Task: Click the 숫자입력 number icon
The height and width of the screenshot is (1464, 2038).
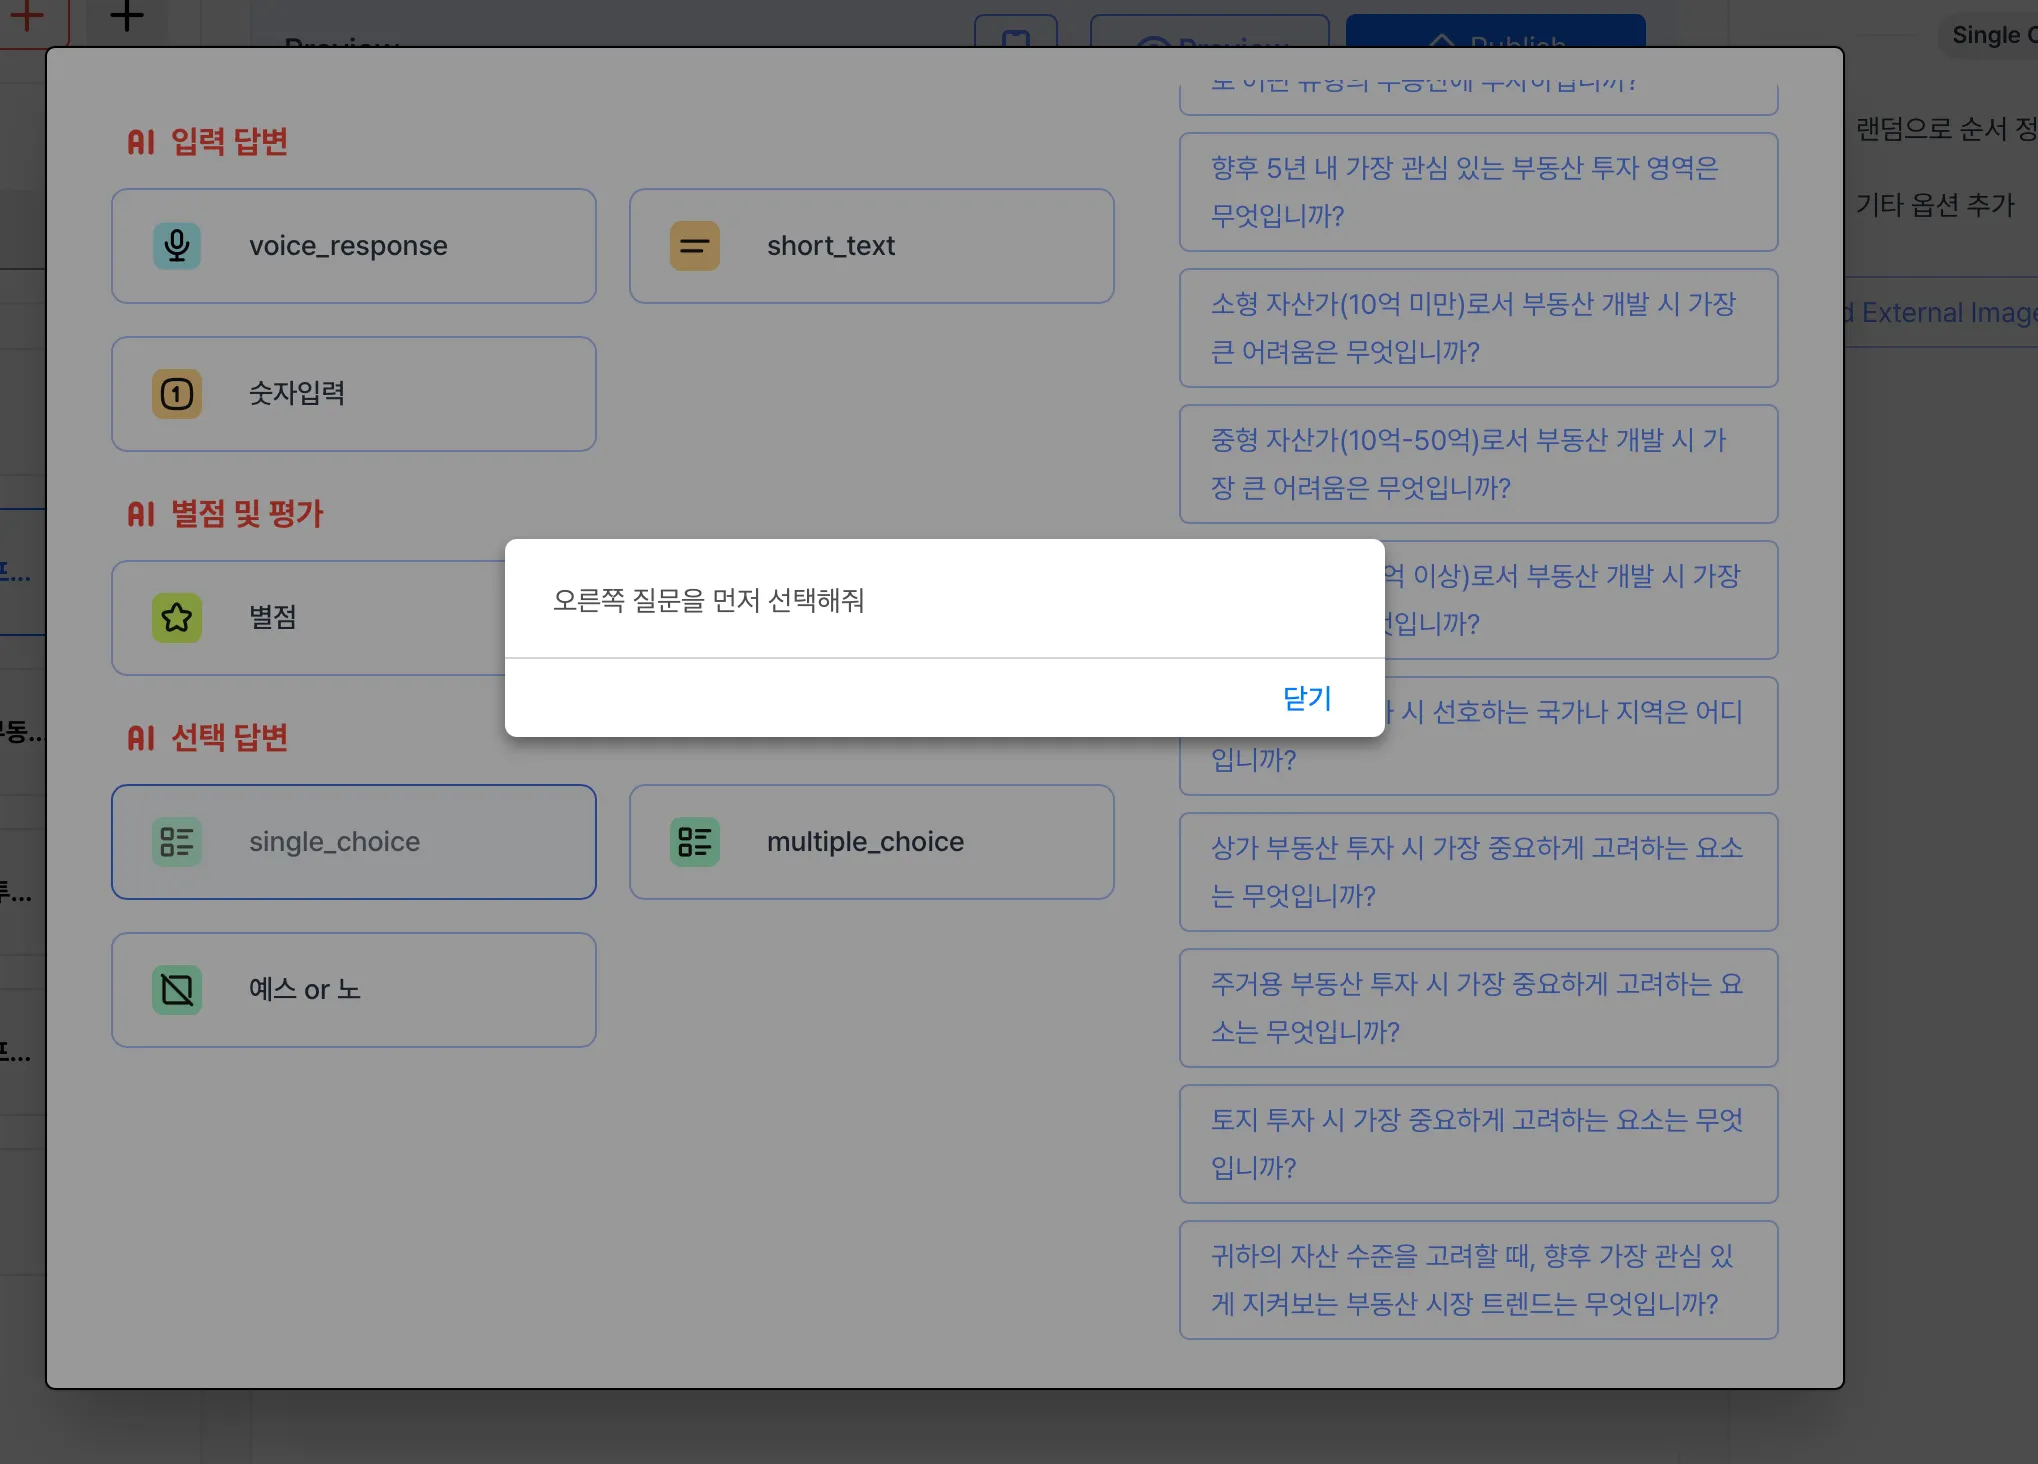Action: pos(177,394)
